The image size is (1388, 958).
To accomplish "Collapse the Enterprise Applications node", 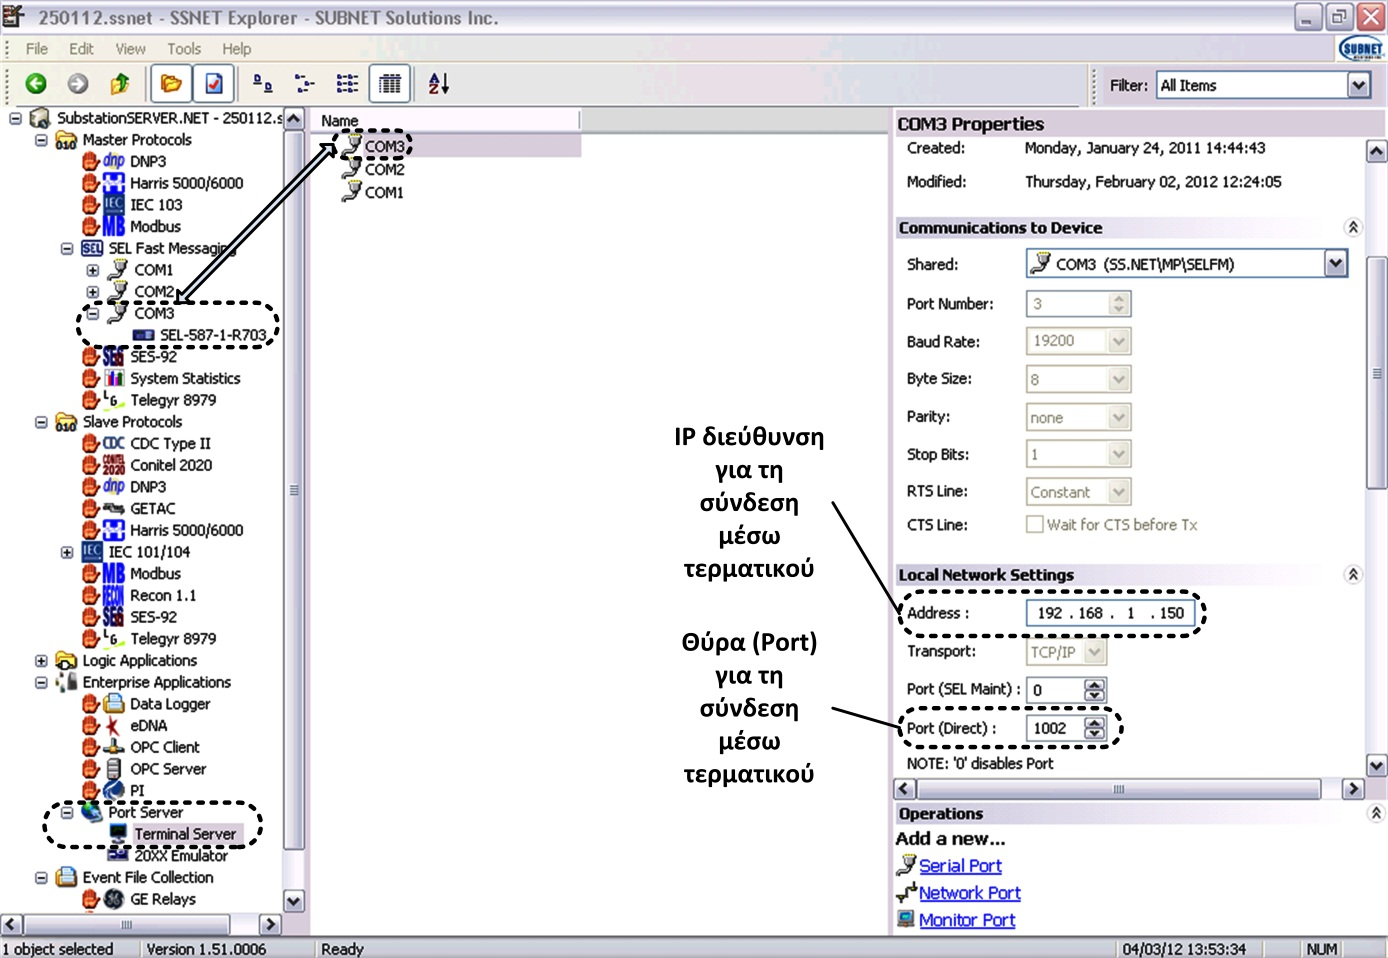I will pos(41,682).
